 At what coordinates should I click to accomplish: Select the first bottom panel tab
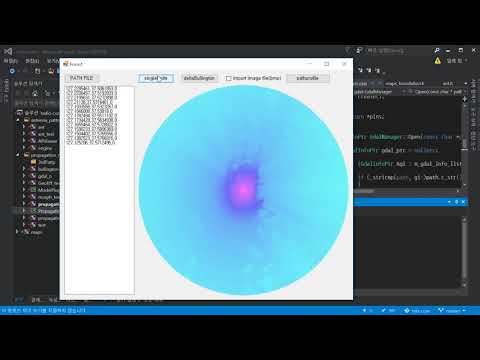[19, 300]
